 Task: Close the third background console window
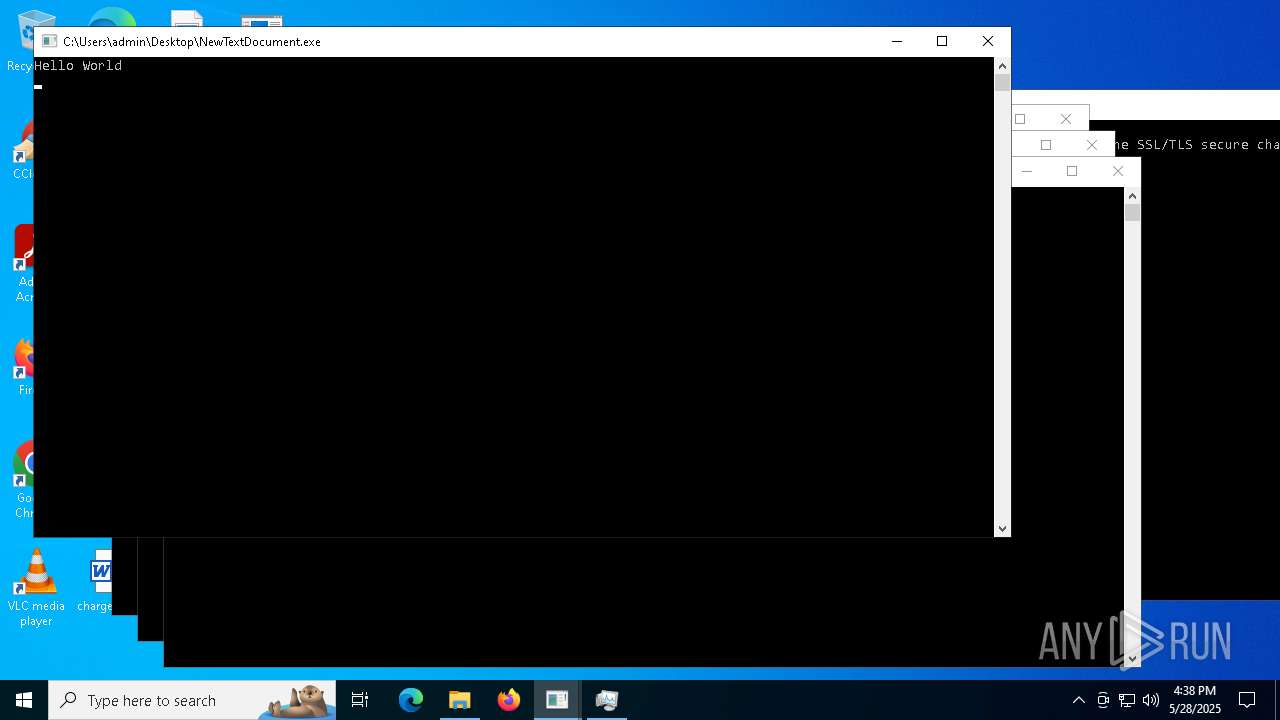coord(1118,171)
